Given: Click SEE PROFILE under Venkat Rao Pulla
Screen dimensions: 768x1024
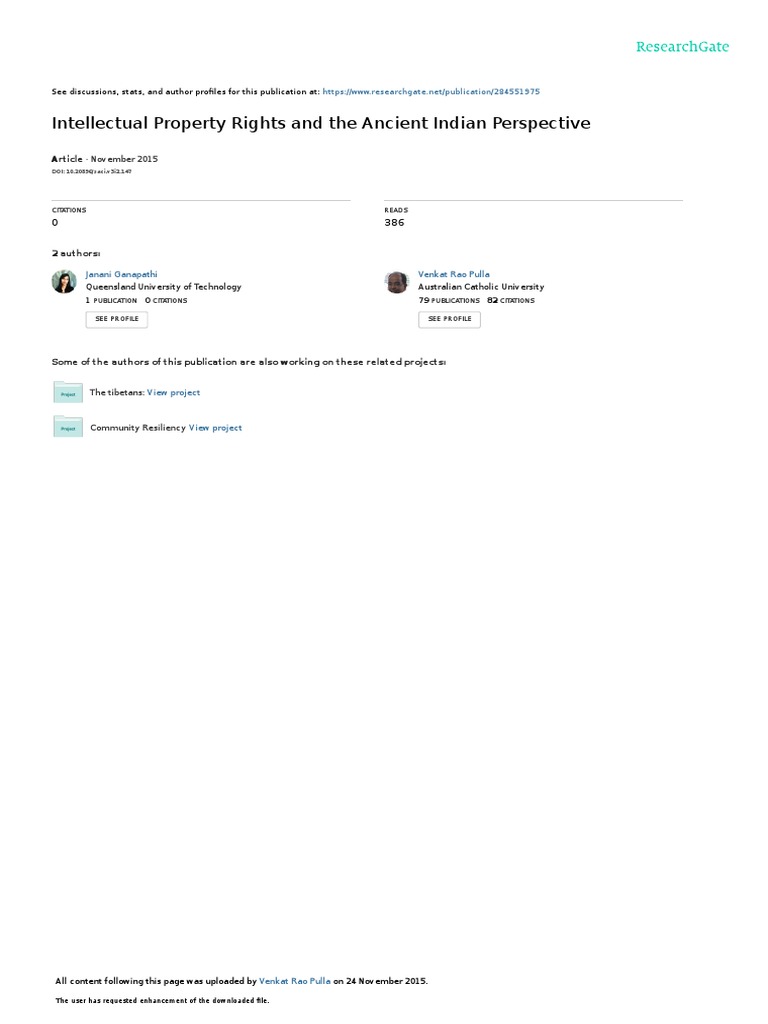Looking at the screenshot, I should tap(449, 319).
